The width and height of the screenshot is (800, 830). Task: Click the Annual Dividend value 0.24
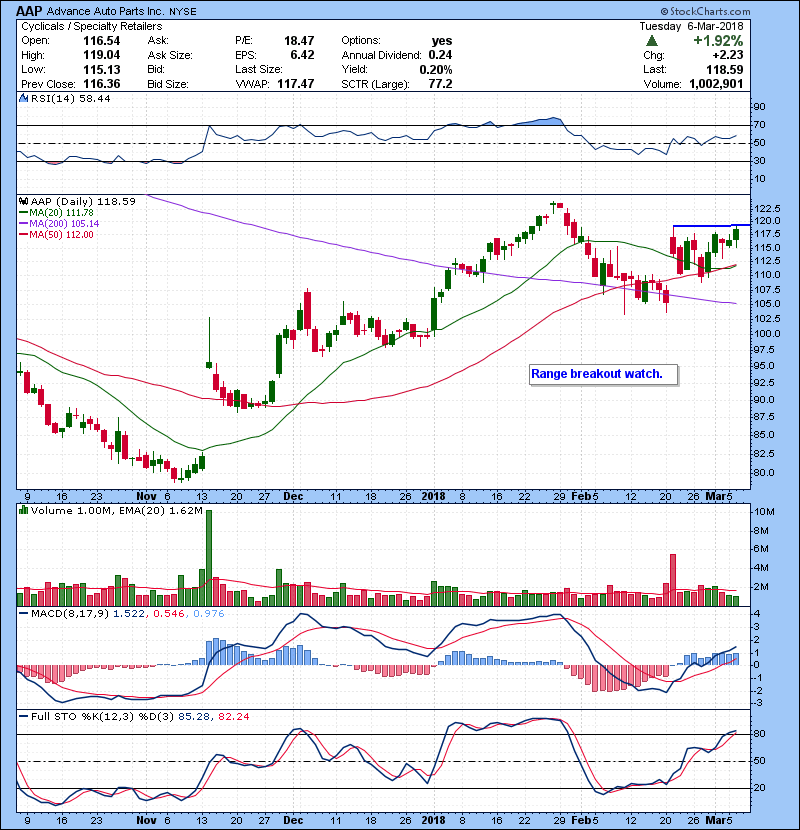tap(441, 55)
